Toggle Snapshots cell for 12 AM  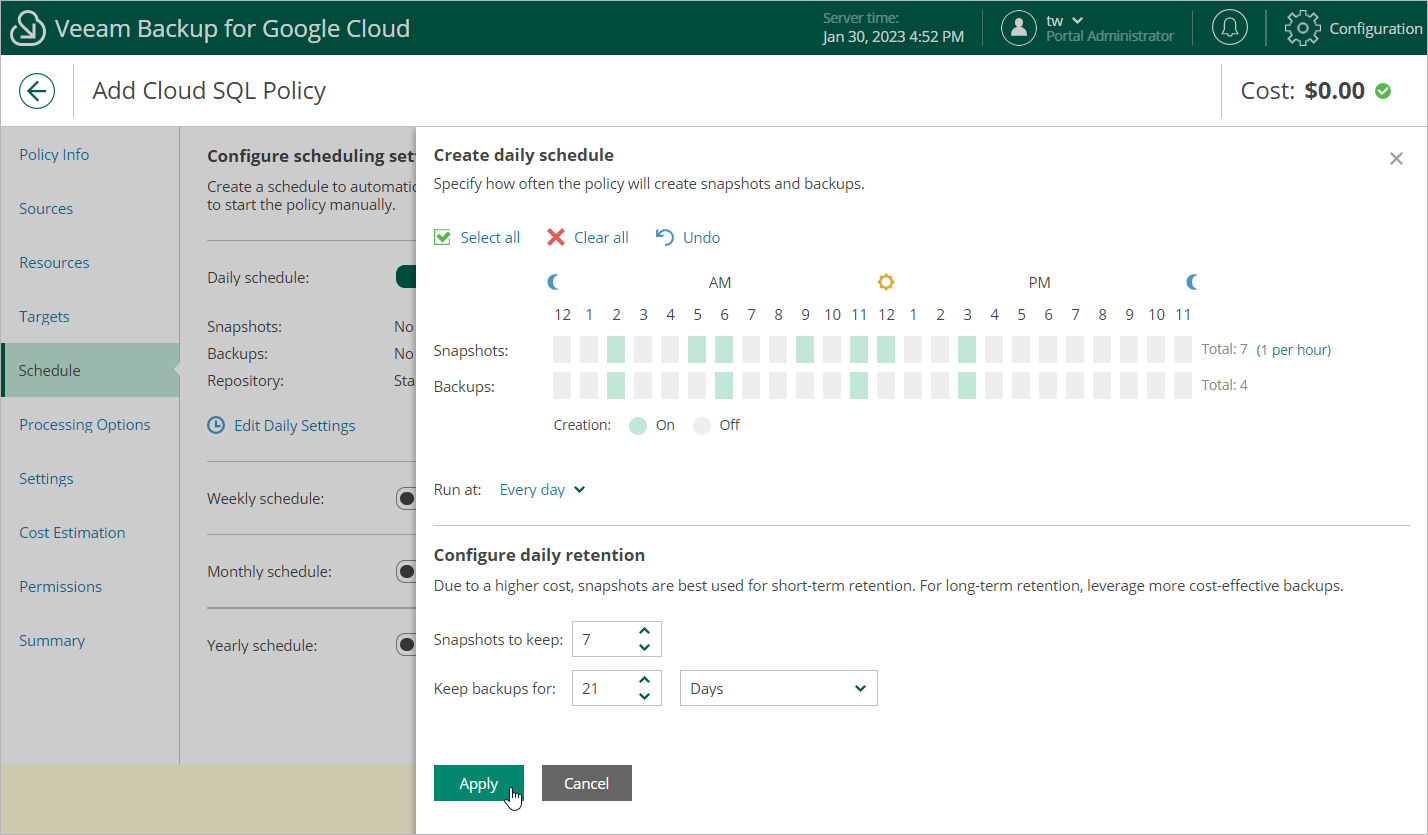(x=562, y=350)
